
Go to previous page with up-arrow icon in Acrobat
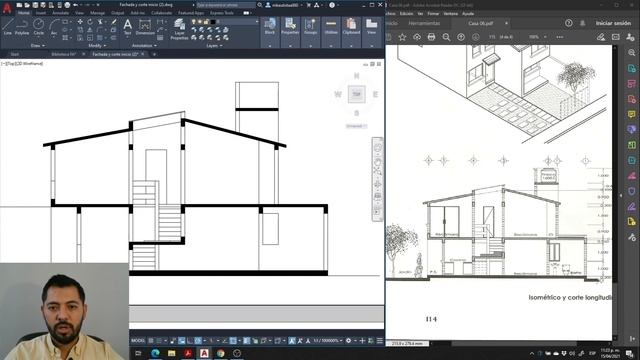pyautogui.click(x=461, y=37)
